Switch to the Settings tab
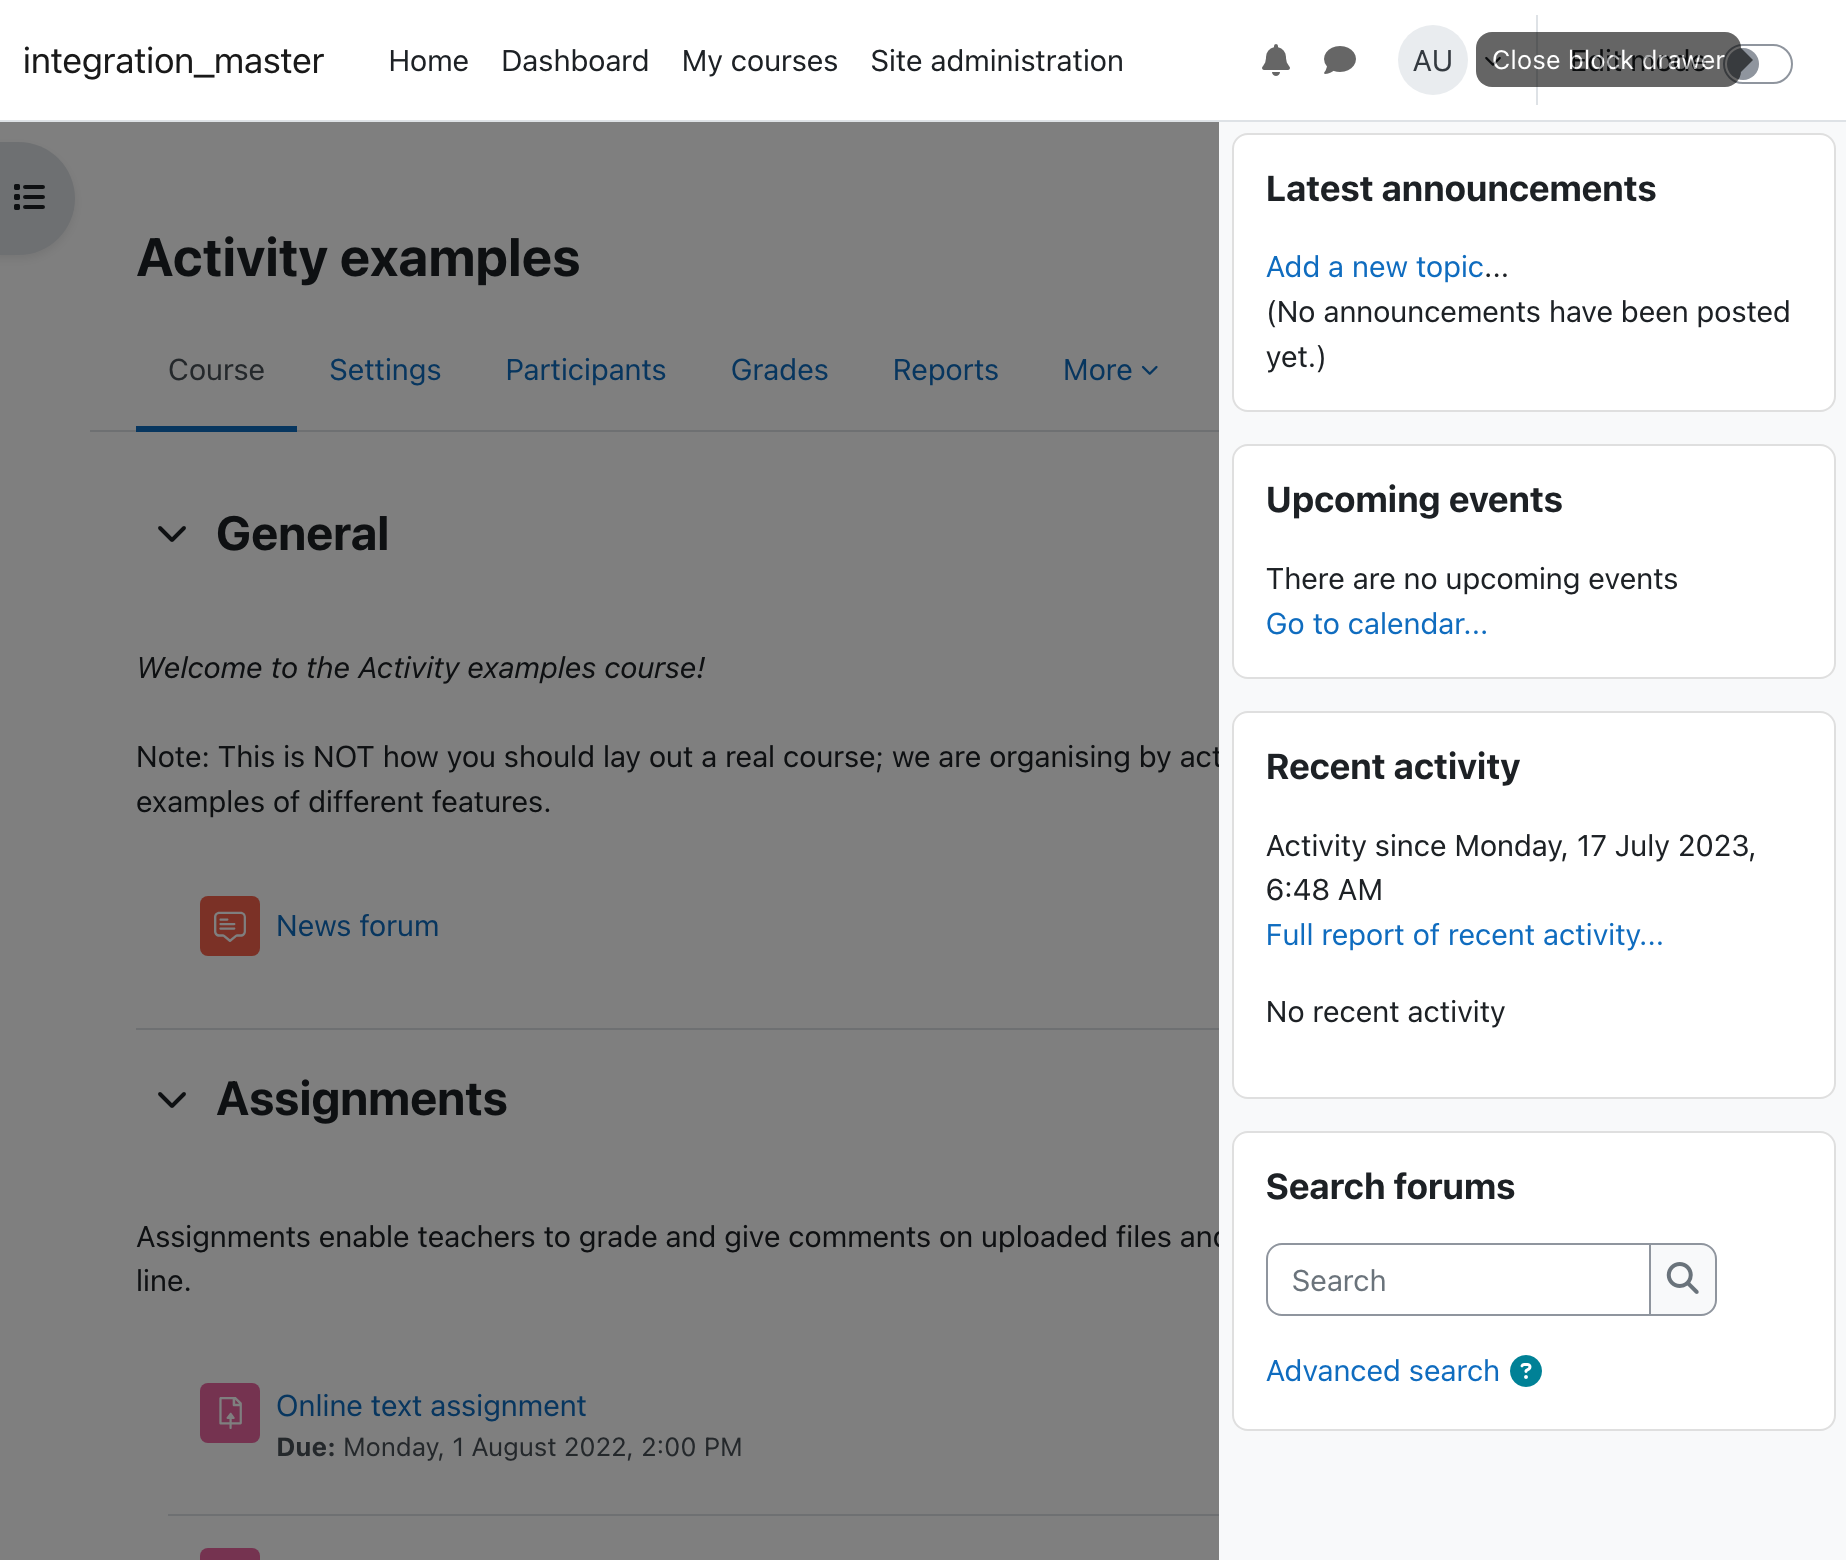Screen dimensions: 1846x1560 [385, 371]
